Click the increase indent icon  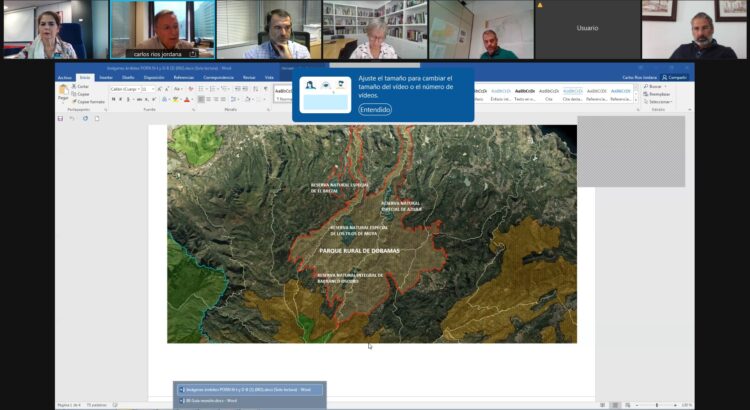click(245, 89)
